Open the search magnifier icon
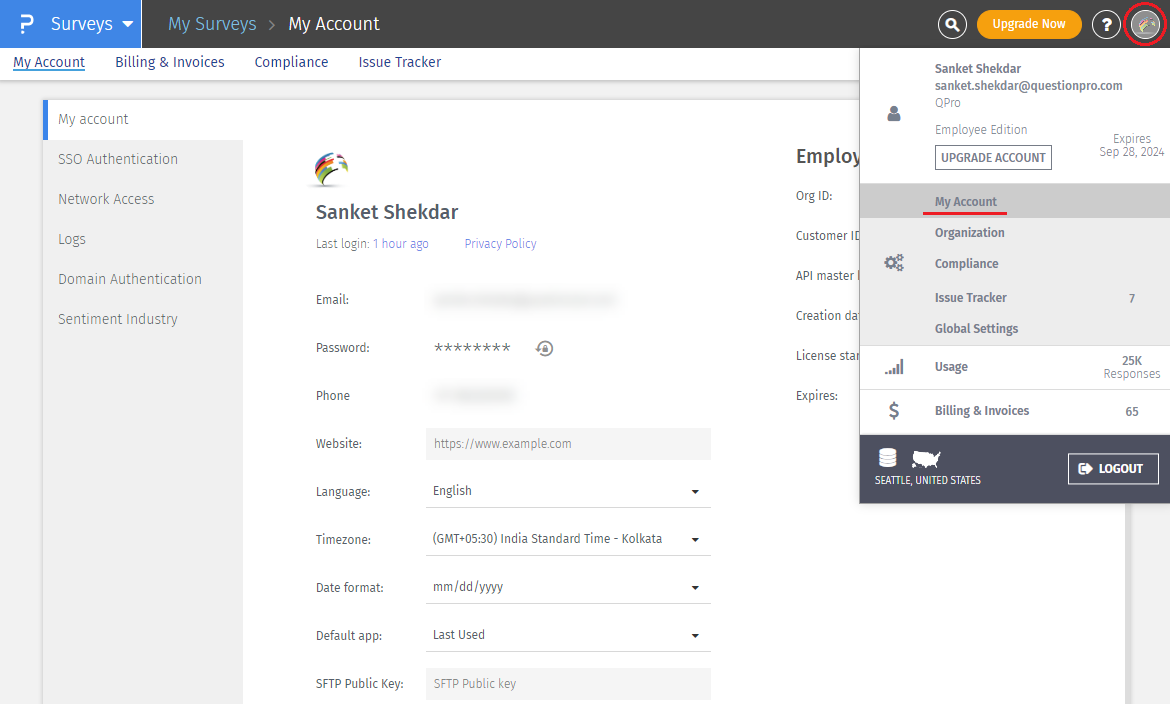Image resolution: width=1170 pixels, height=704 pixels. 952,24
